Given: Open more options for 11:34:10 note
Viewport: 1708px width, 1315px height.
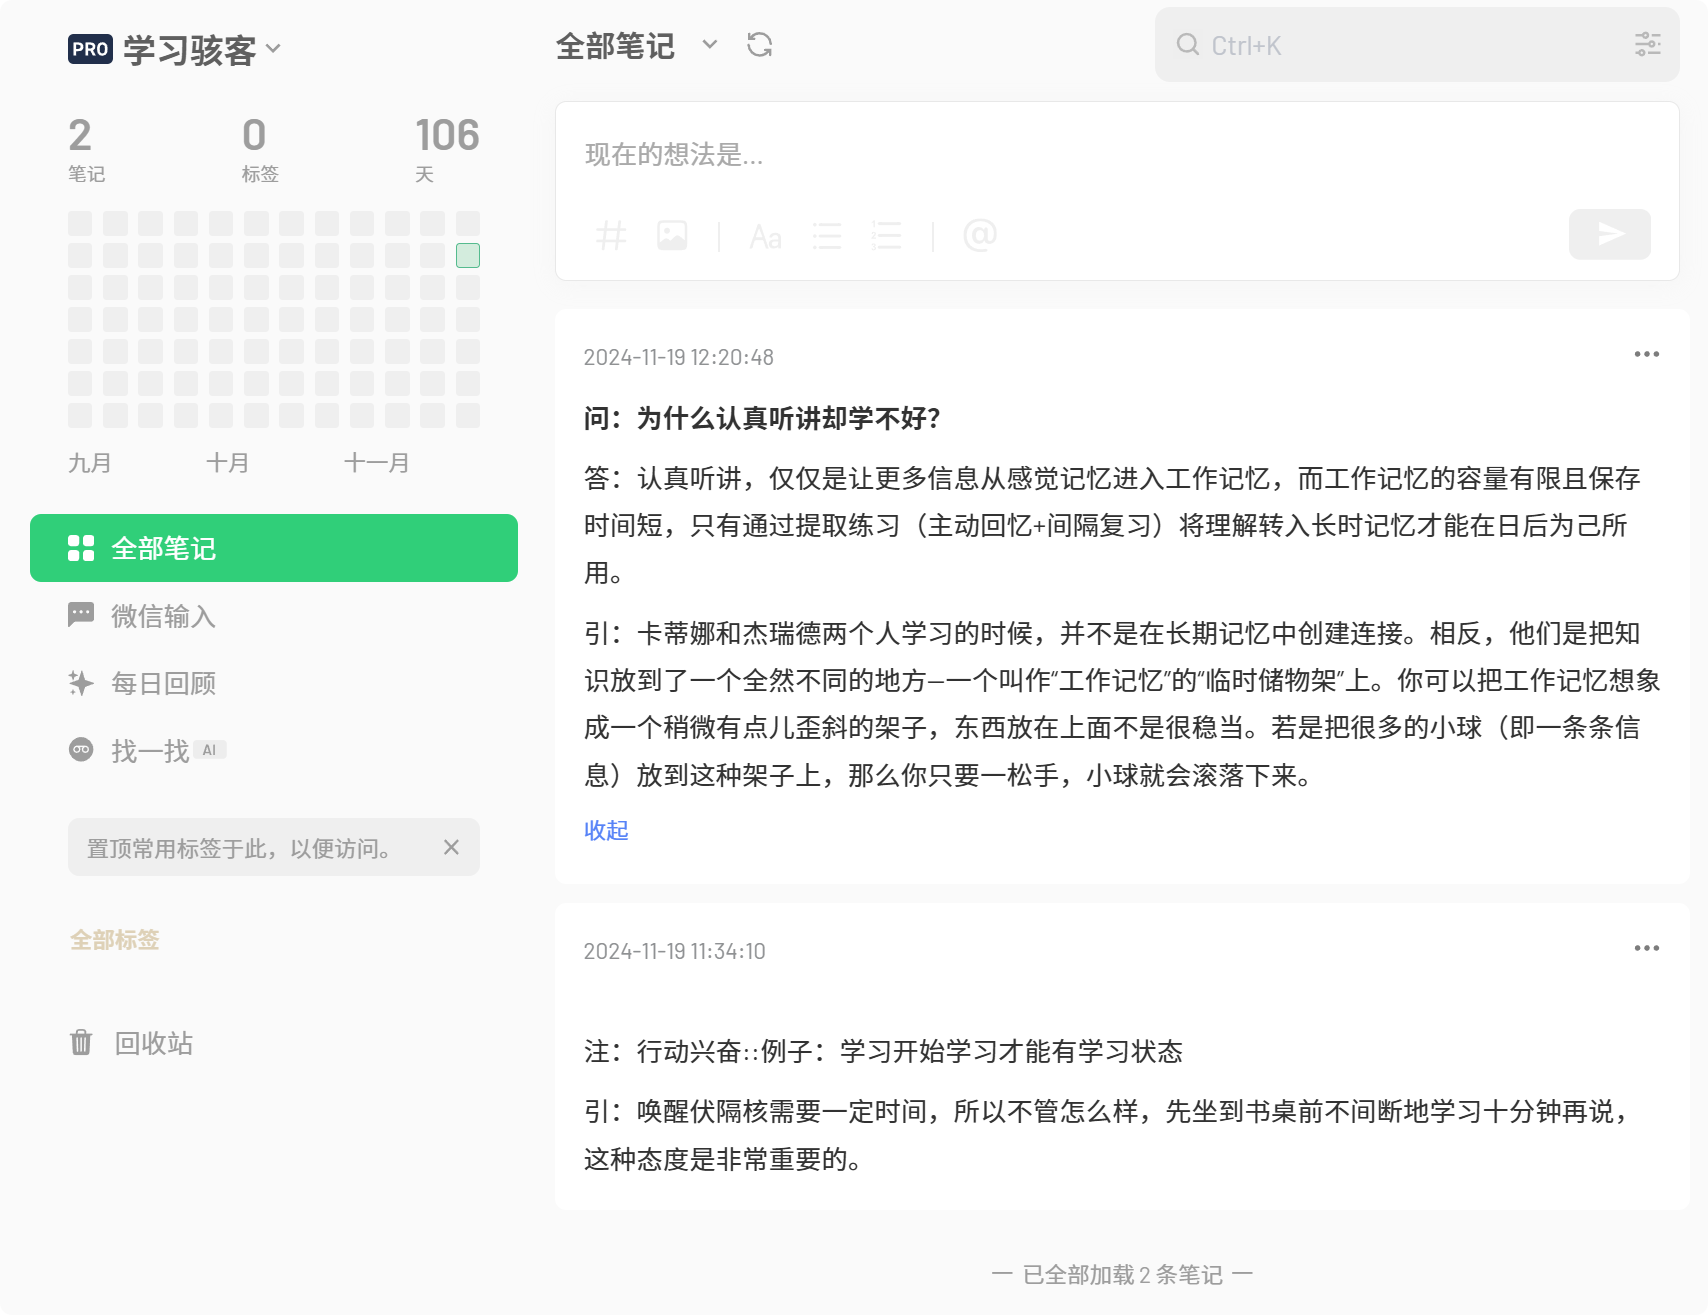Looking at the screenshot, I should [1646, 948].
